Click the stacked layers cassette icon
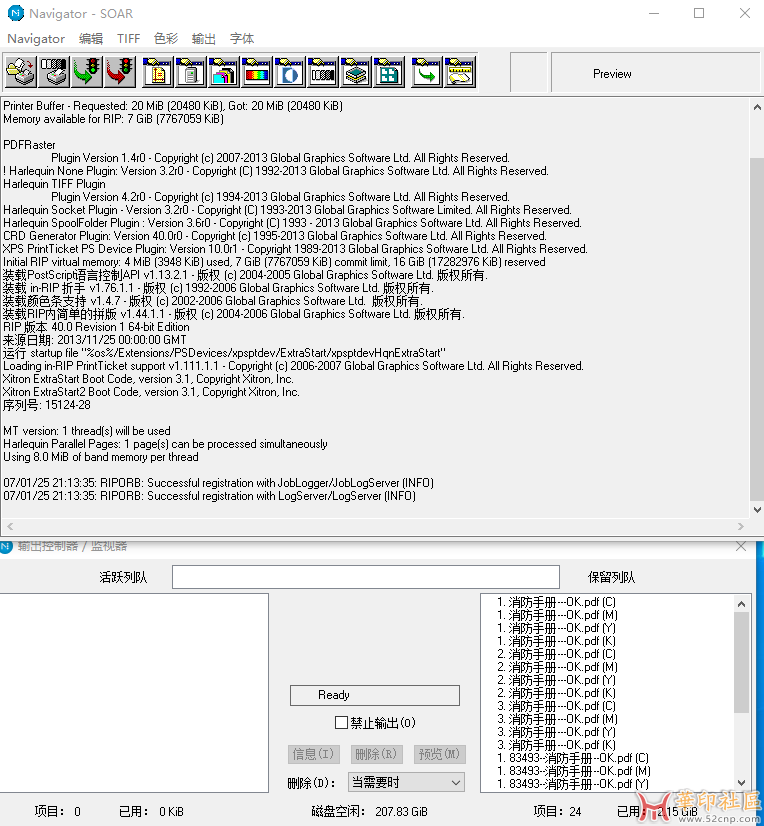Screen dimensions: 764x826 pyautogui.click(x=356, y=72)
